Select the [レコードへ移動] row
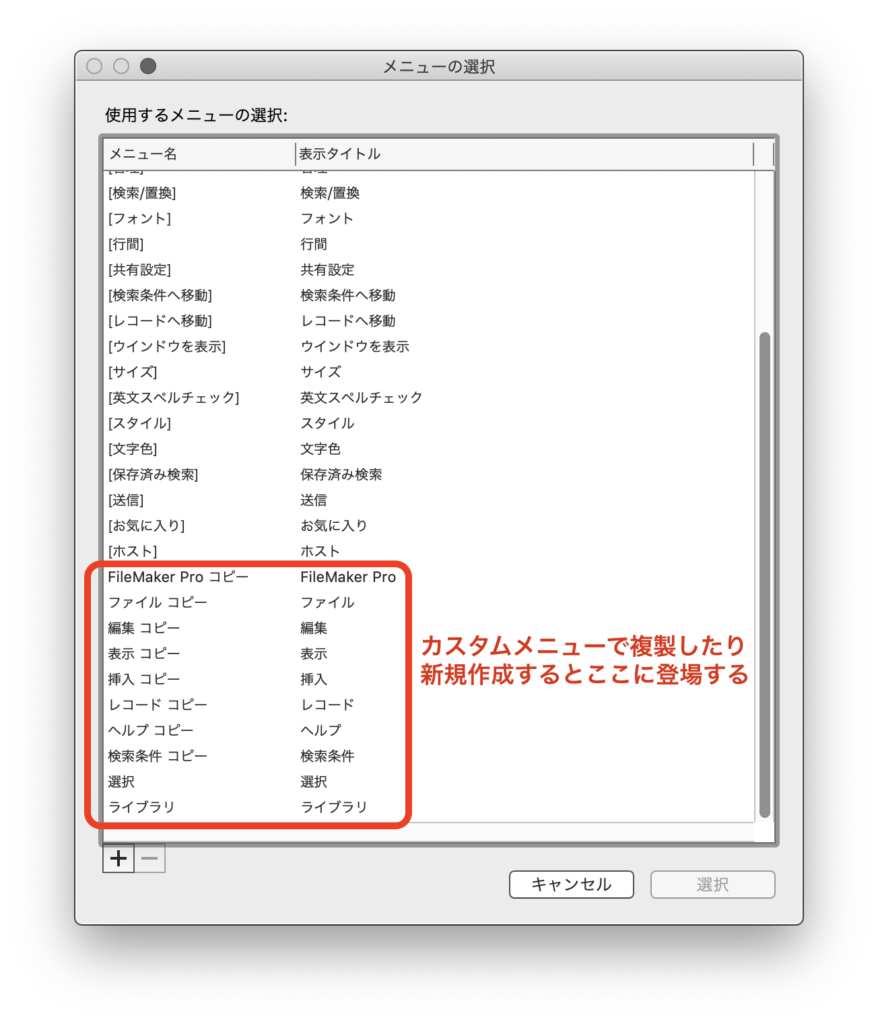Viewport: 878px width, 1024px height. click(x=429, y=321)
